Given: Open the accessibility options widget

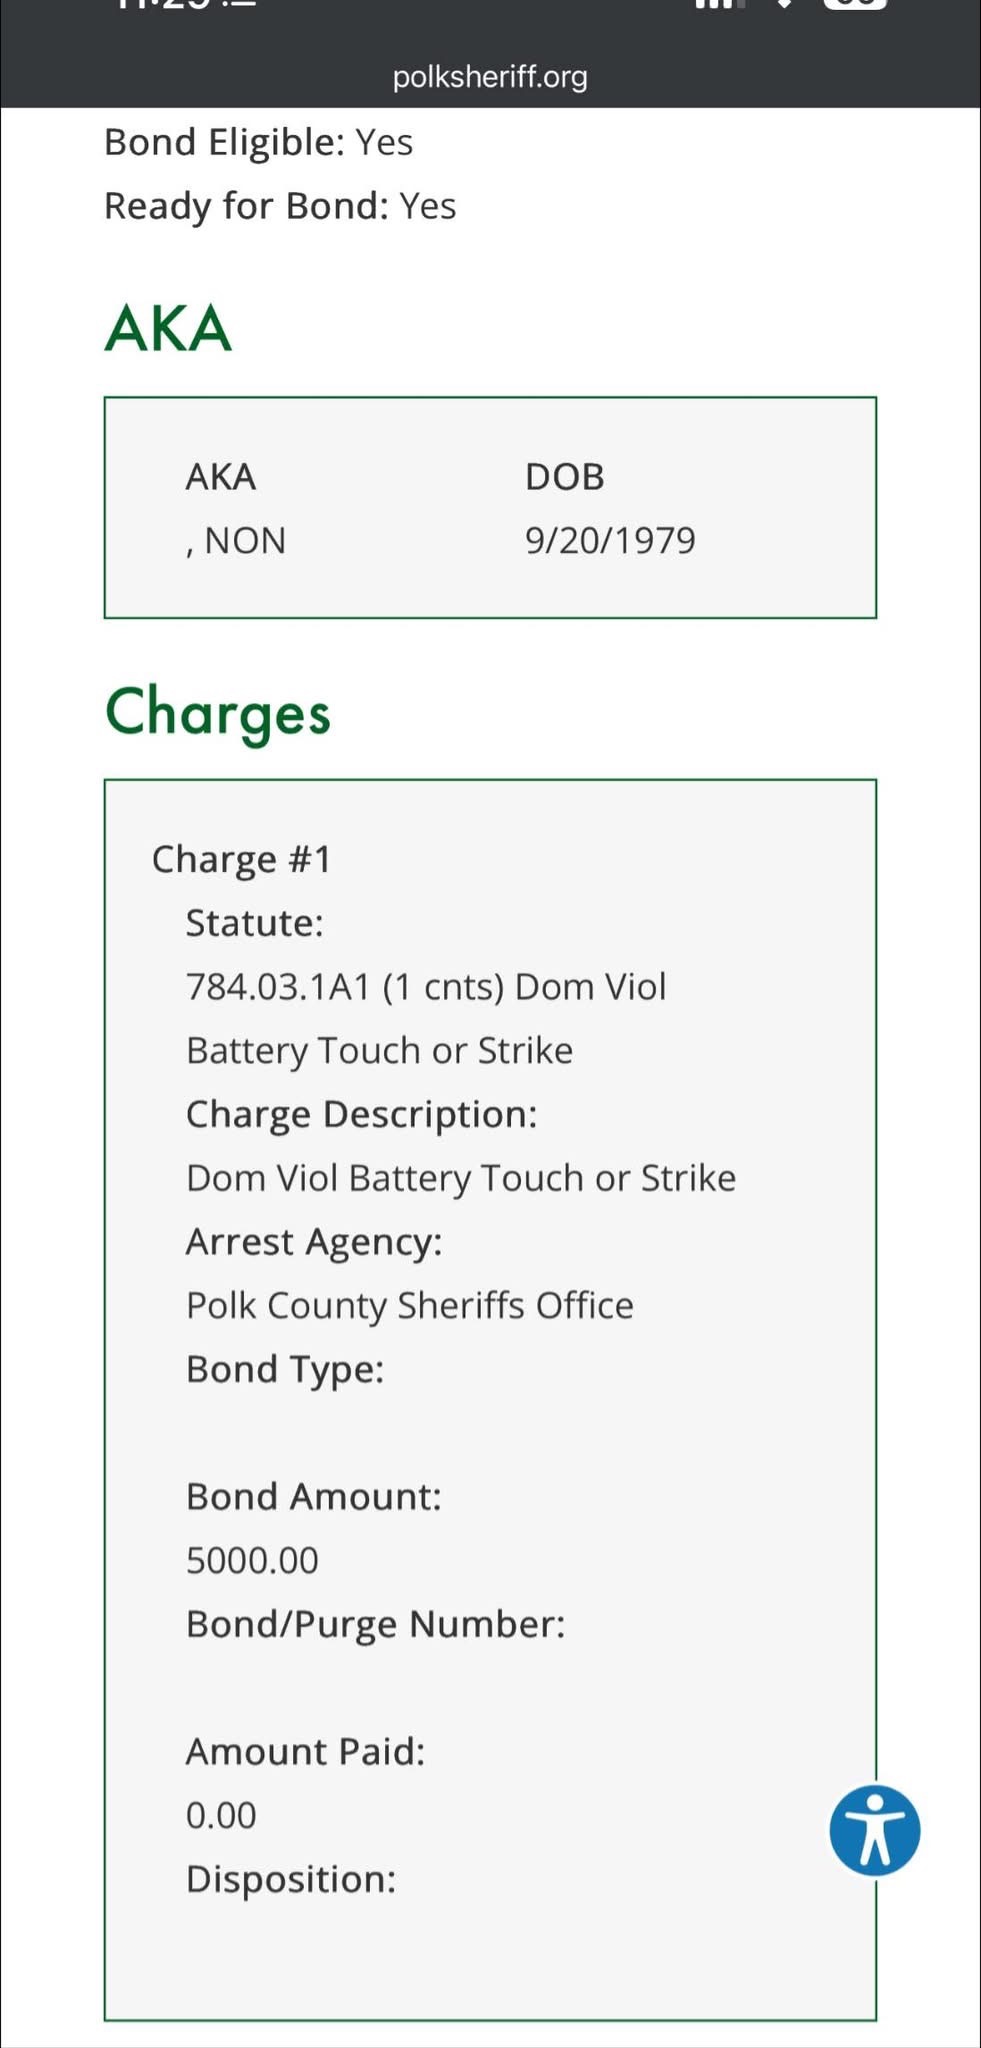Looking at the screenshot, I should (x=874, y=1829).
